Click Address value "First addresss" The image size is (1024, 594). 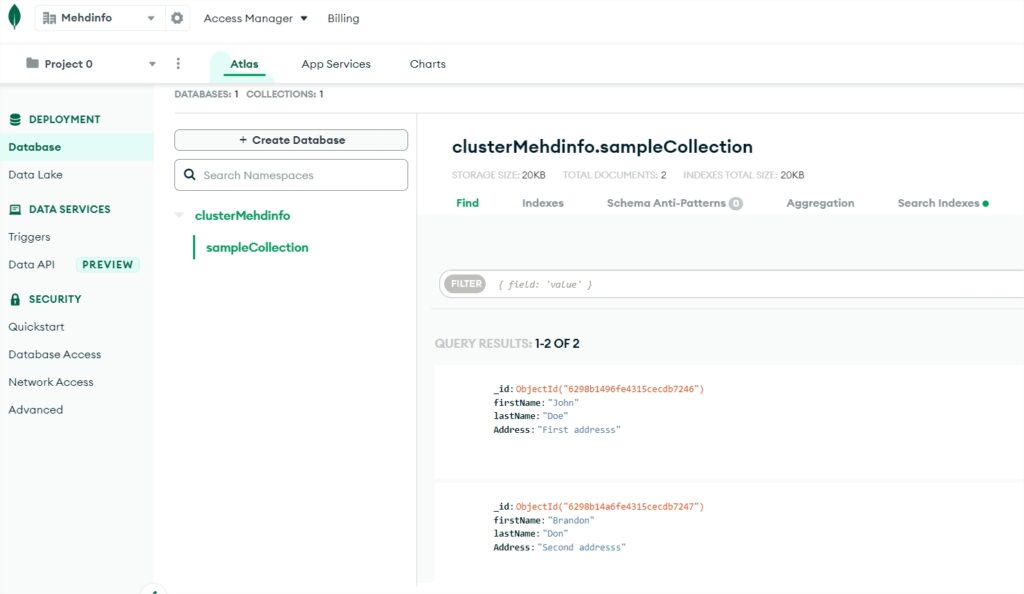(x=579, y=430)
